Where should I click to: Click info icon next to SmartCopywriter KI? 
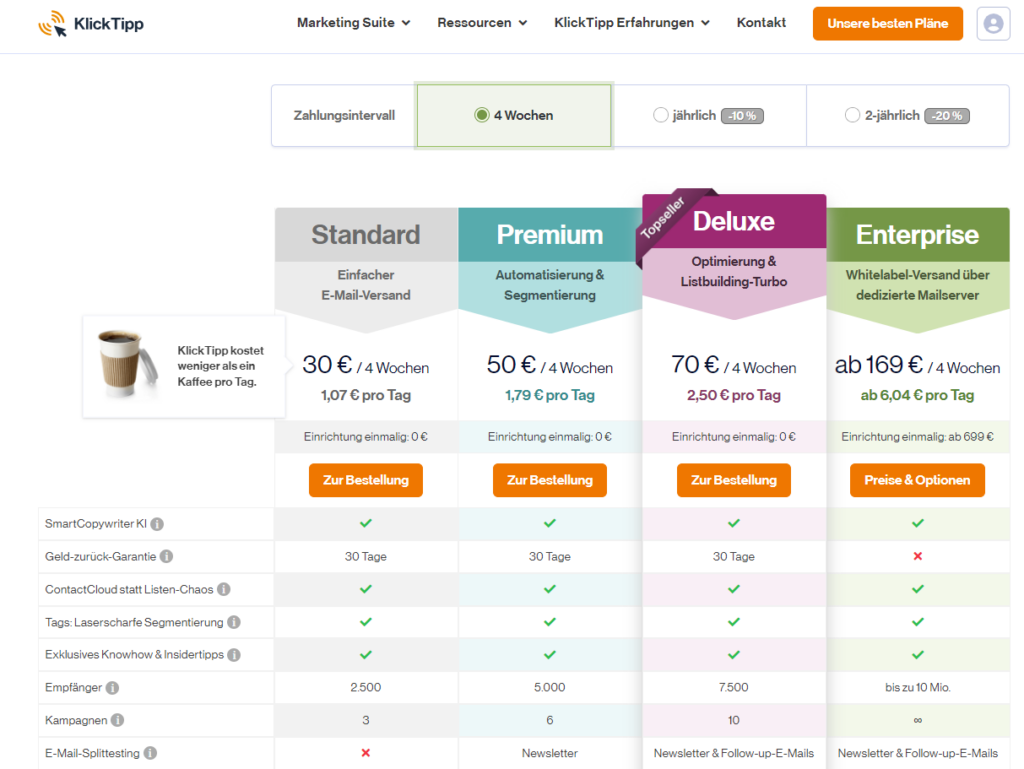pyautogui.click(x=157, y=524)
